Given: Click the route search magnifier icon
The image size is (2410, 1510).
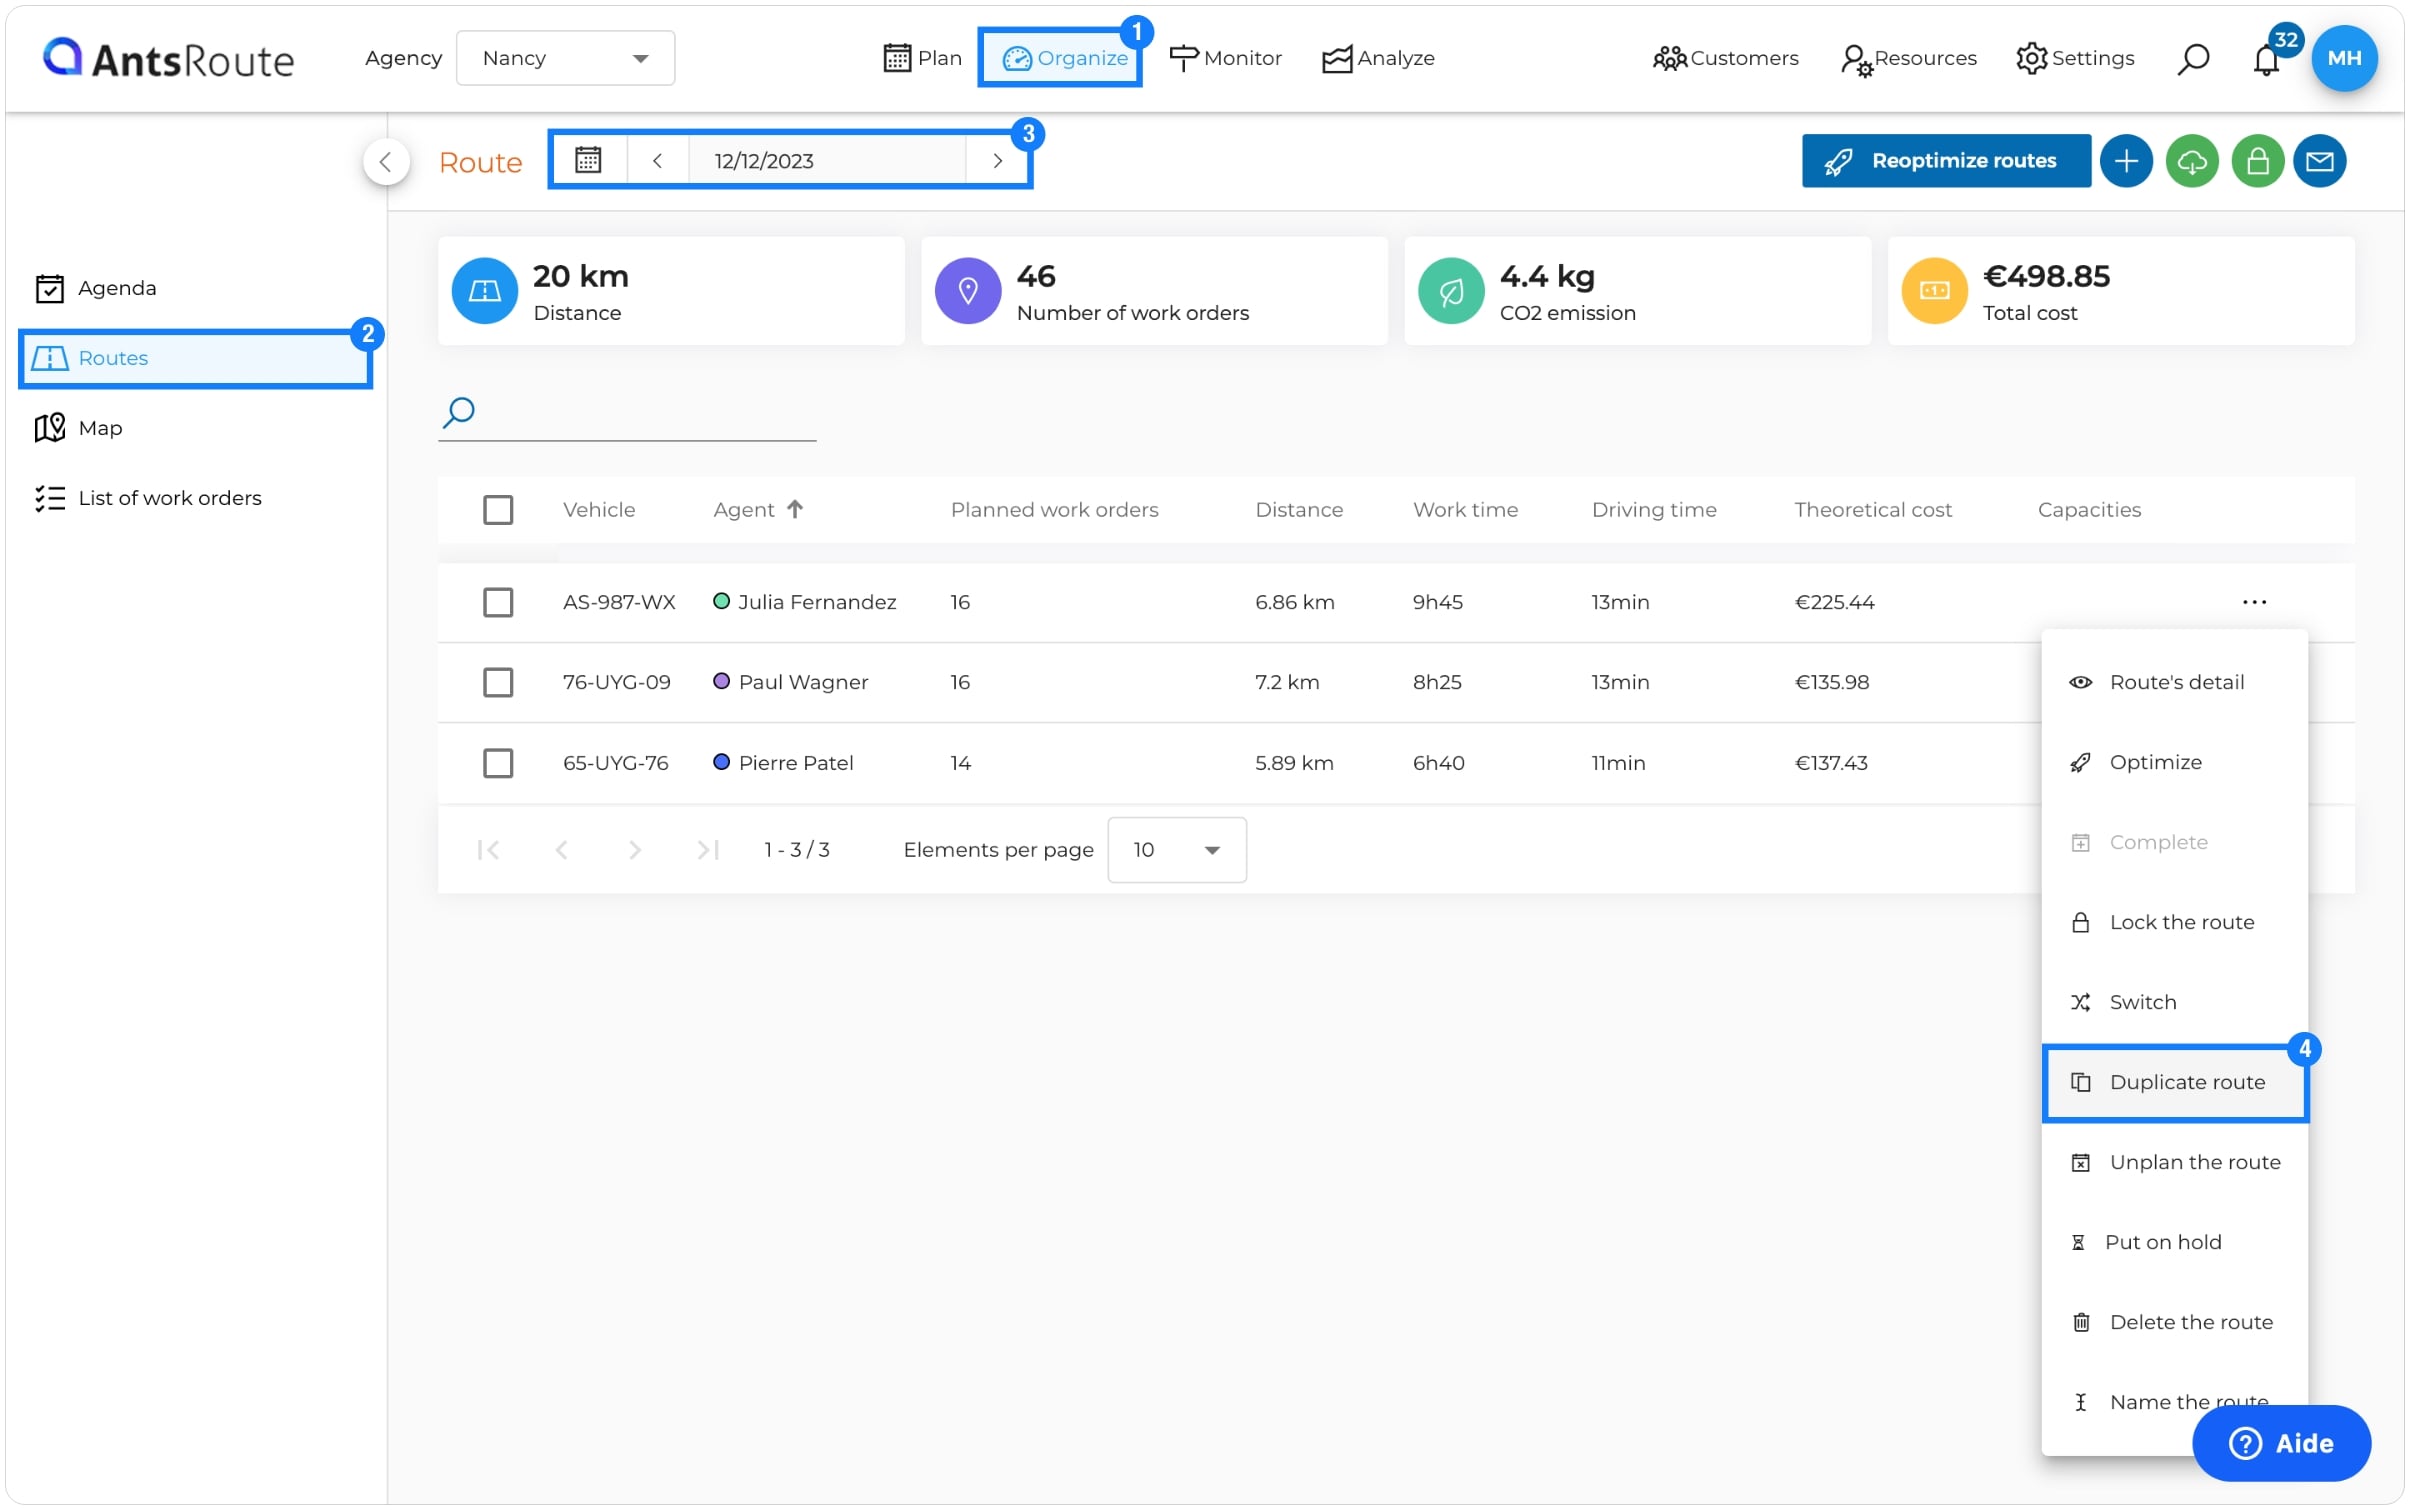Looking at the screenshot, I should (x=459, y=411).
